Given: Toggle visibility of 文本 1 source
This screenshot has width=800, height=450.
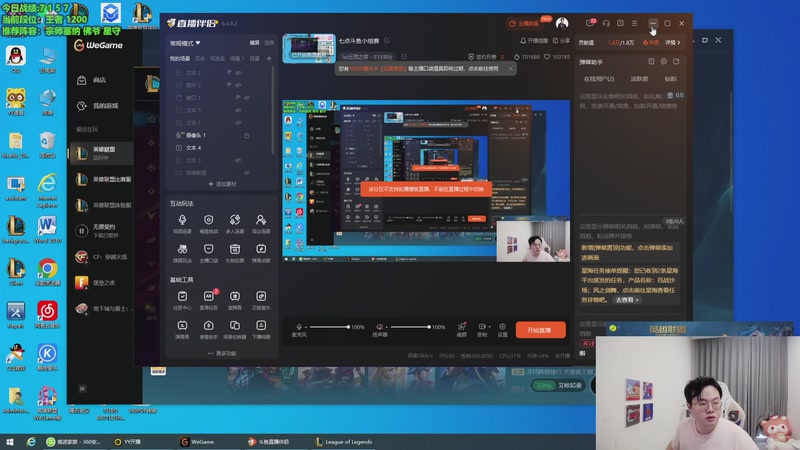Looking at the screenshot, I should [x=238, y=123].
